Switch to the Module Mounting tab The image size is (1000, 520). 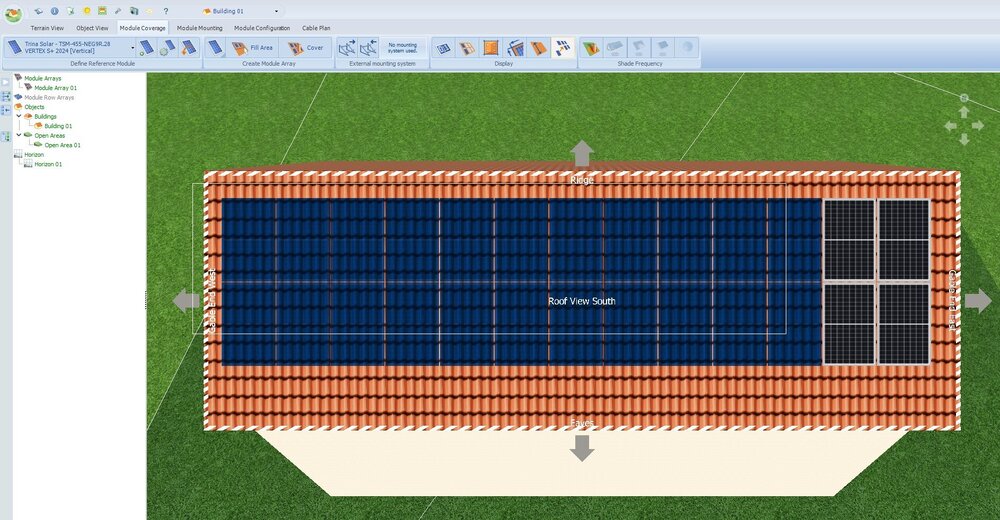coord(200,28)
